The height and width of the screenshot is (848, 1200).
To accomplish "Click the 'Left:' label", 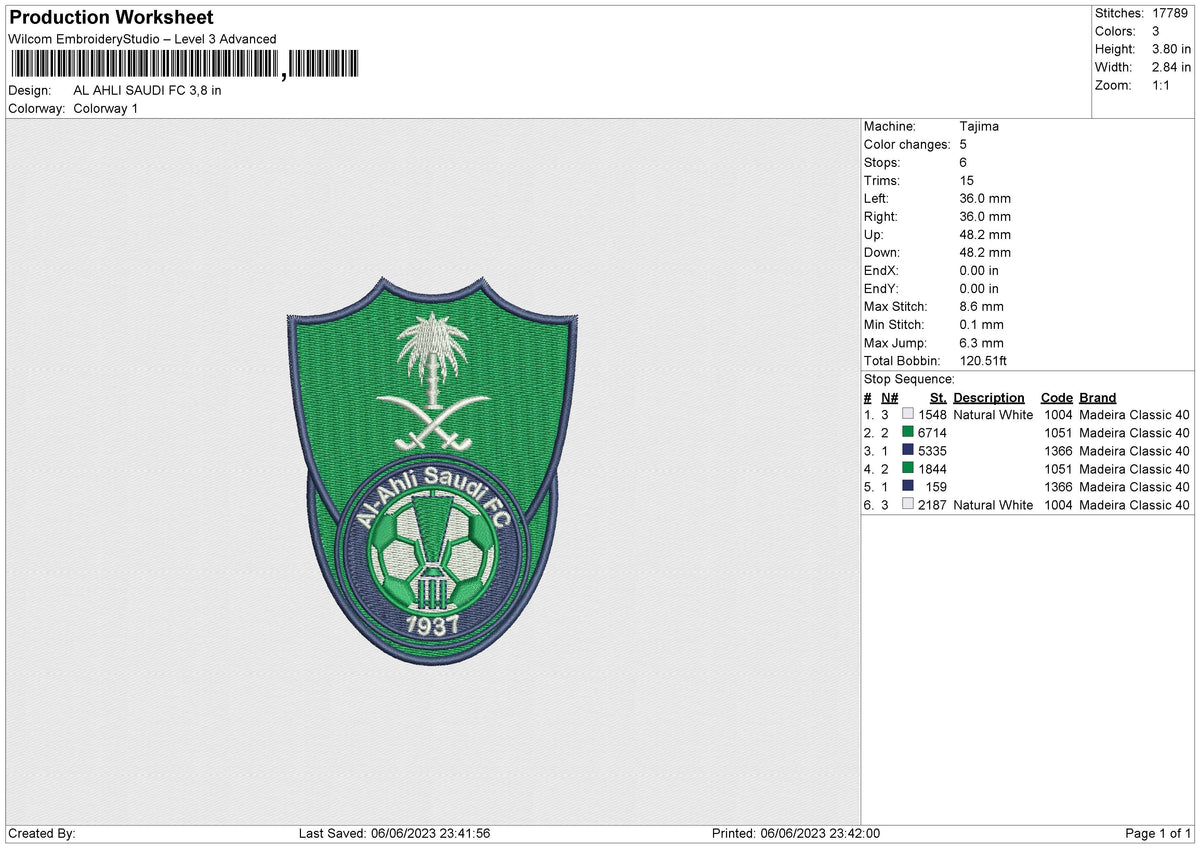I will coord(878,198).
